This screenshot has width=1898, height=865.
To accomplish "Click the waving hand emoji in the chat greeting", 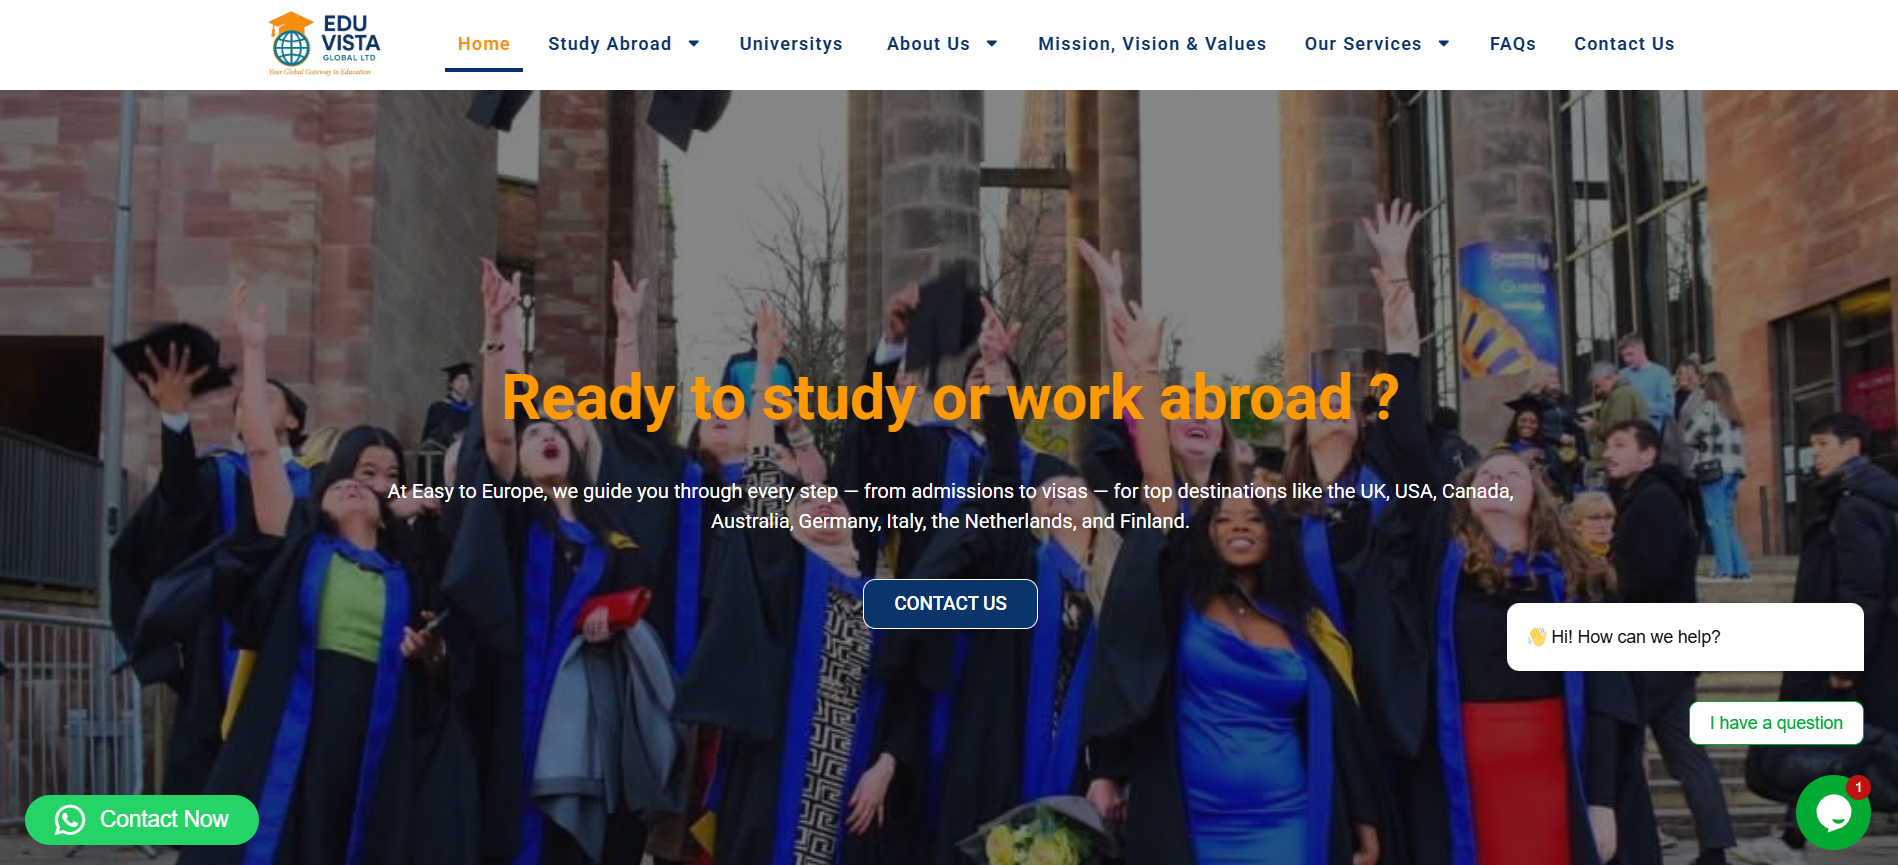I will click(x=1537, y=637).
